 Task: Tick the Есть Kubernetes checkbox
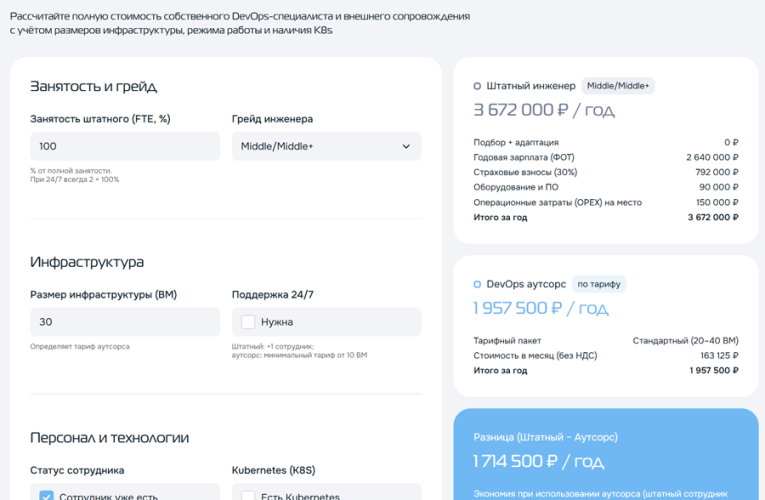click(248, 496)
